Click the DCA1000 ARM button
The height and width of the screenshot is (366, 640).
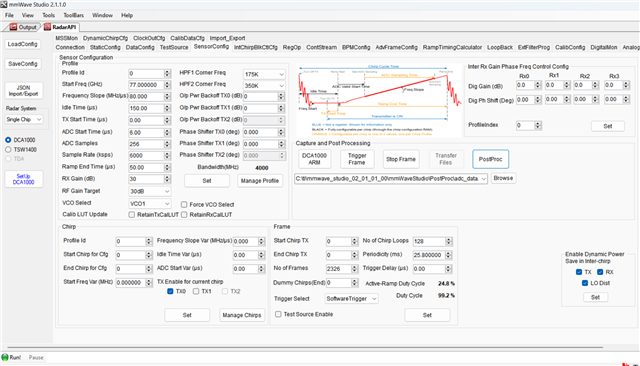coord(314,159)
